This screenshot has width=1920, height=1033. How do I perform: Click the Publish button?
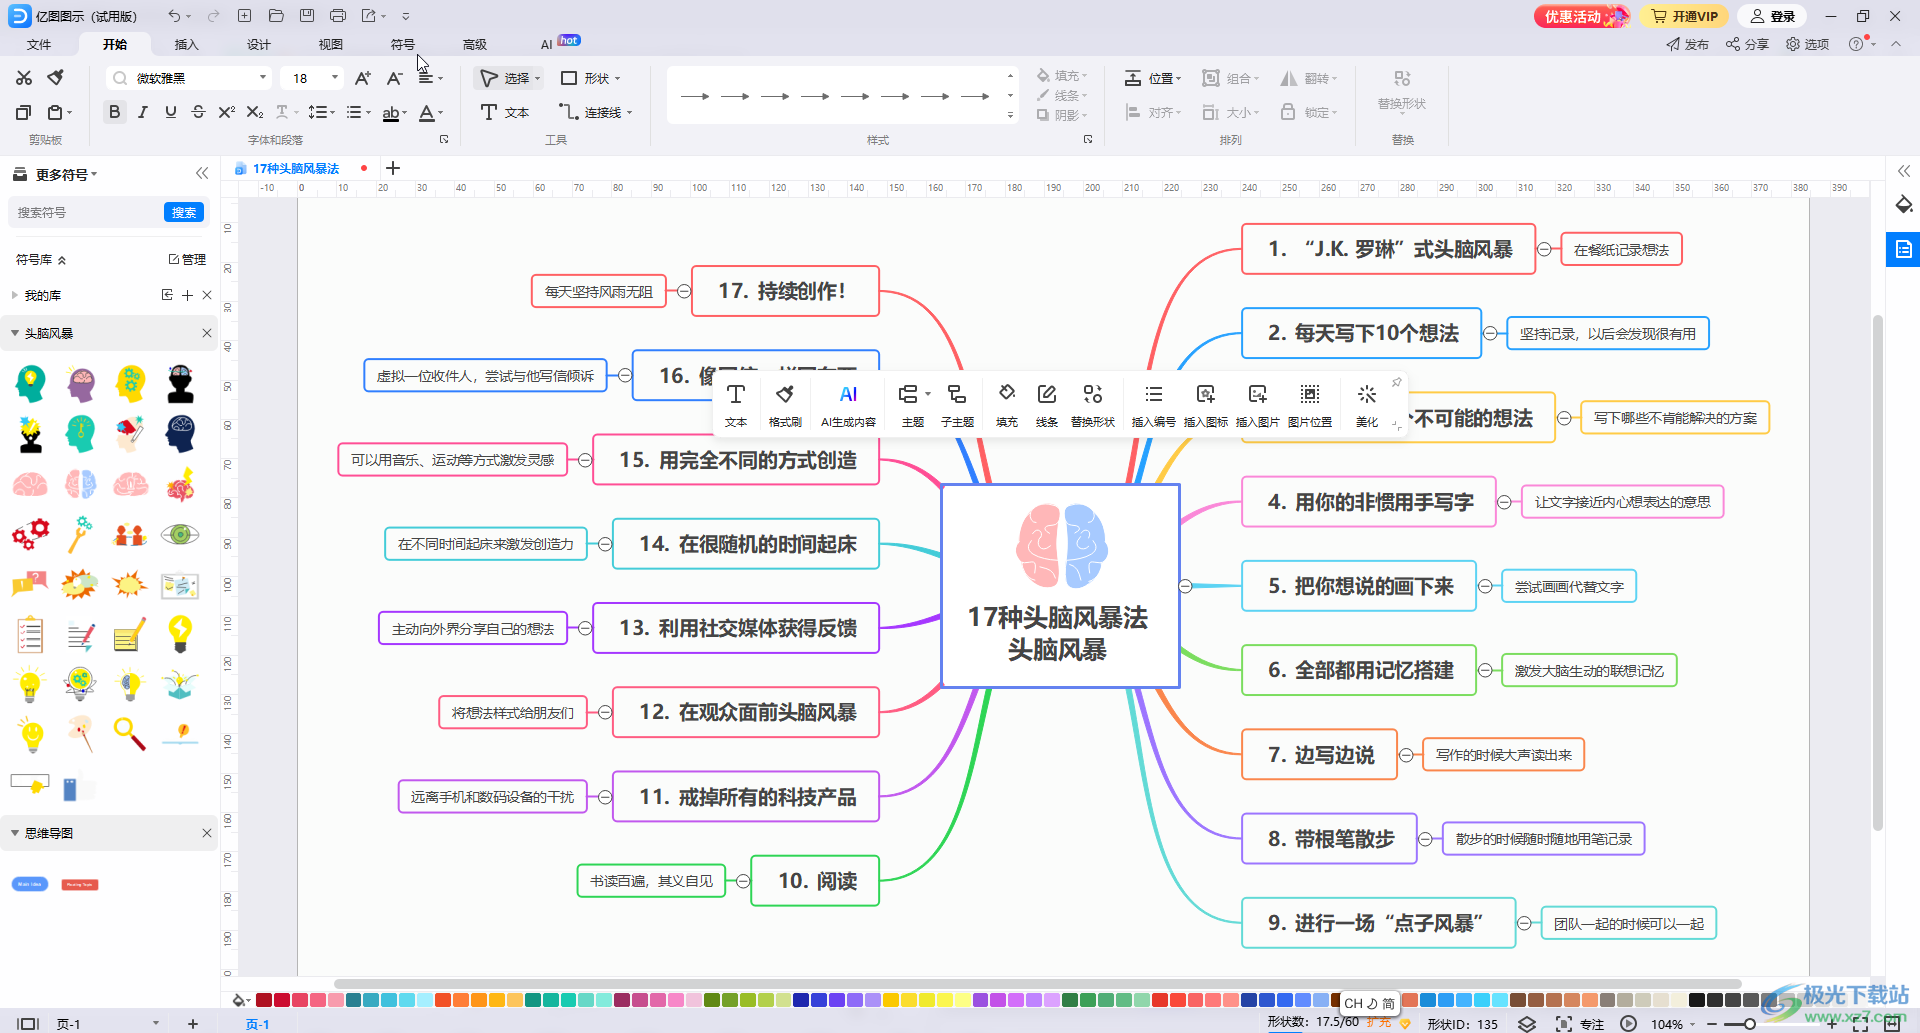coord(1687,44)
